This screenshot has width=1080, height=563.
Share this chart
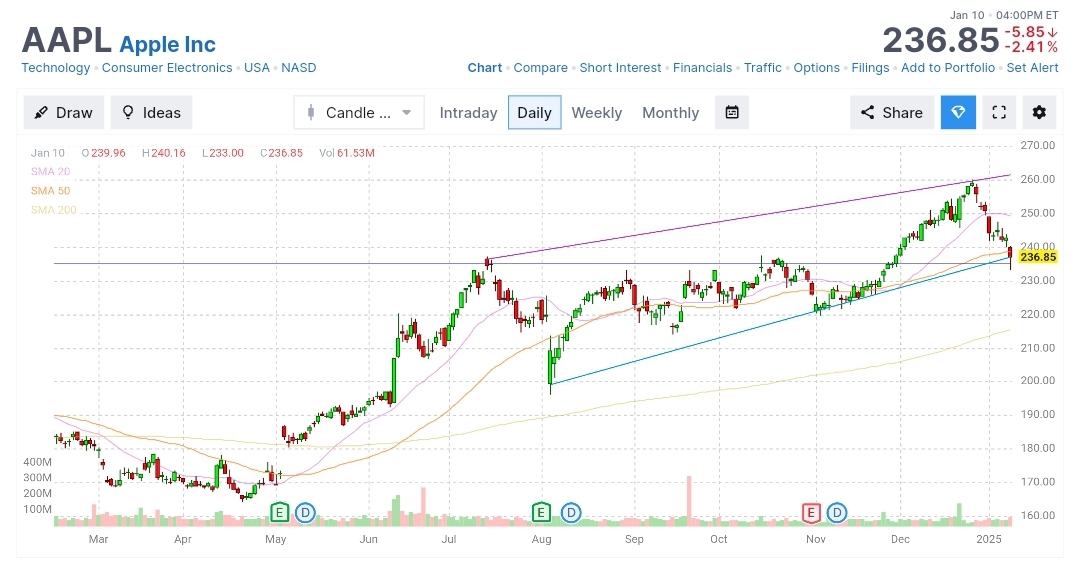pyautogui.click(x=892, y=112)
